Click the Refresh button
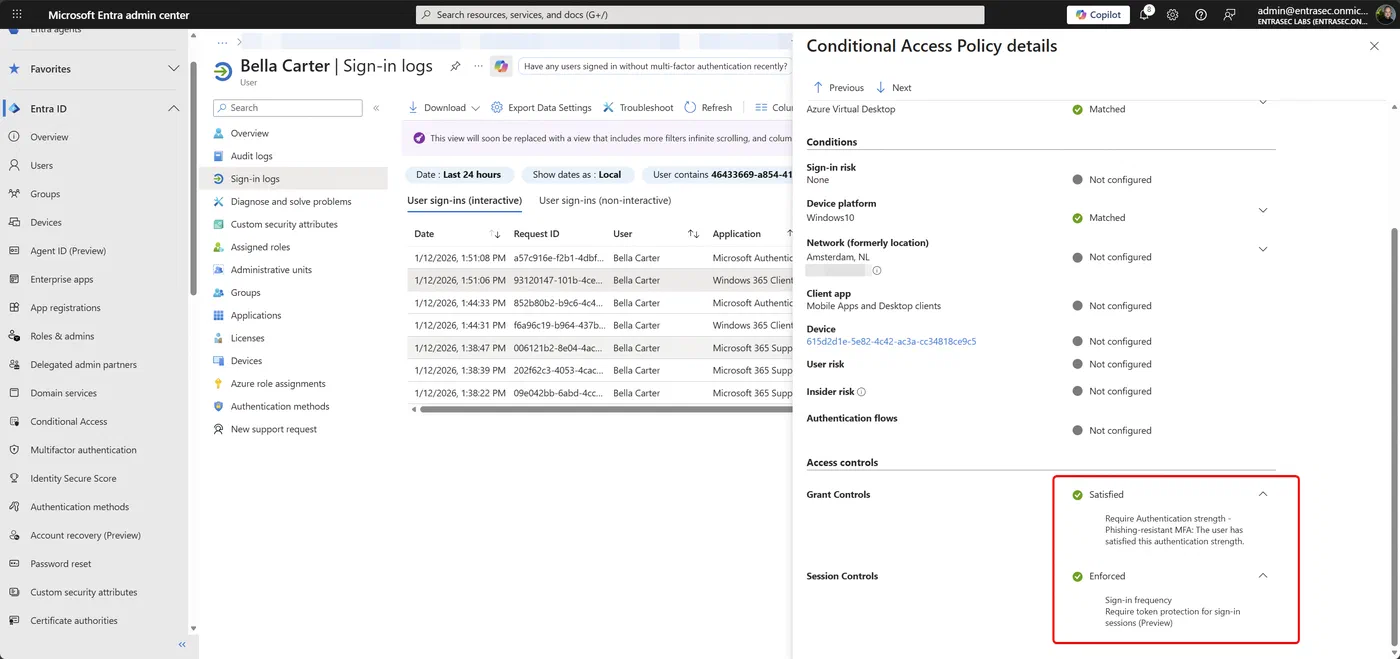 pyautogui.click(x=709, y=108)
